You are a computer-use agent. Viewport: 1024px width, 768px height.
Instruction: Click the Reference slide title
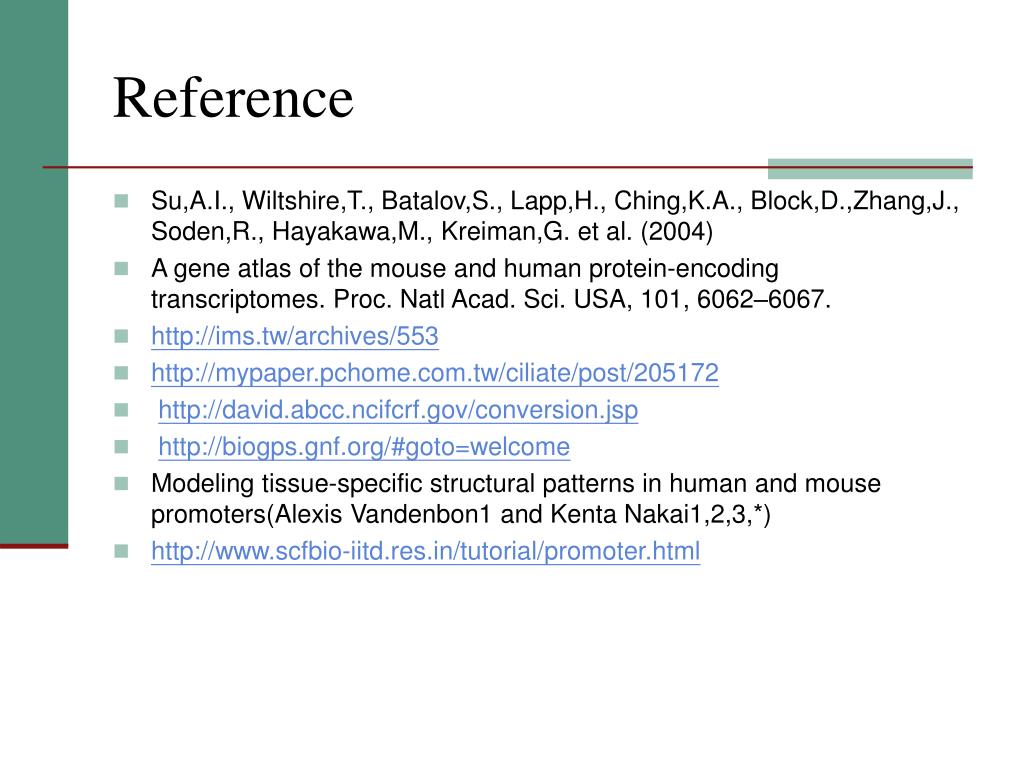tap(233, 98)
